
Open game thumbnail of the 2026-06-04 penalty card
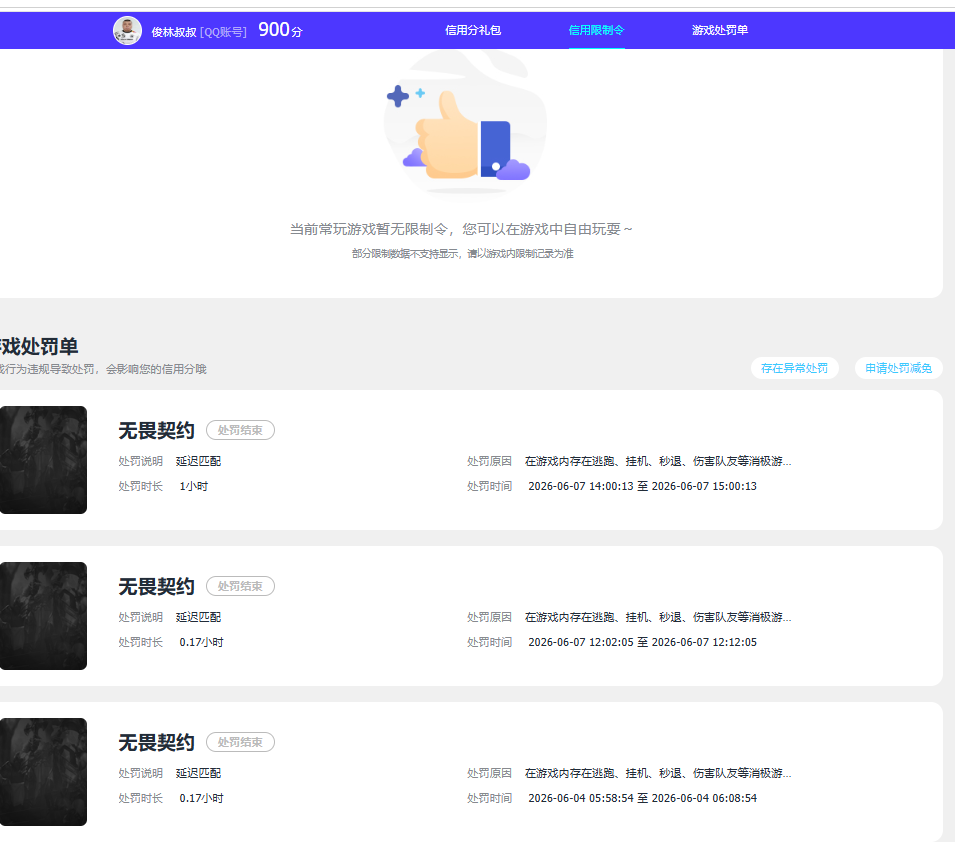[x=43, y=772]
